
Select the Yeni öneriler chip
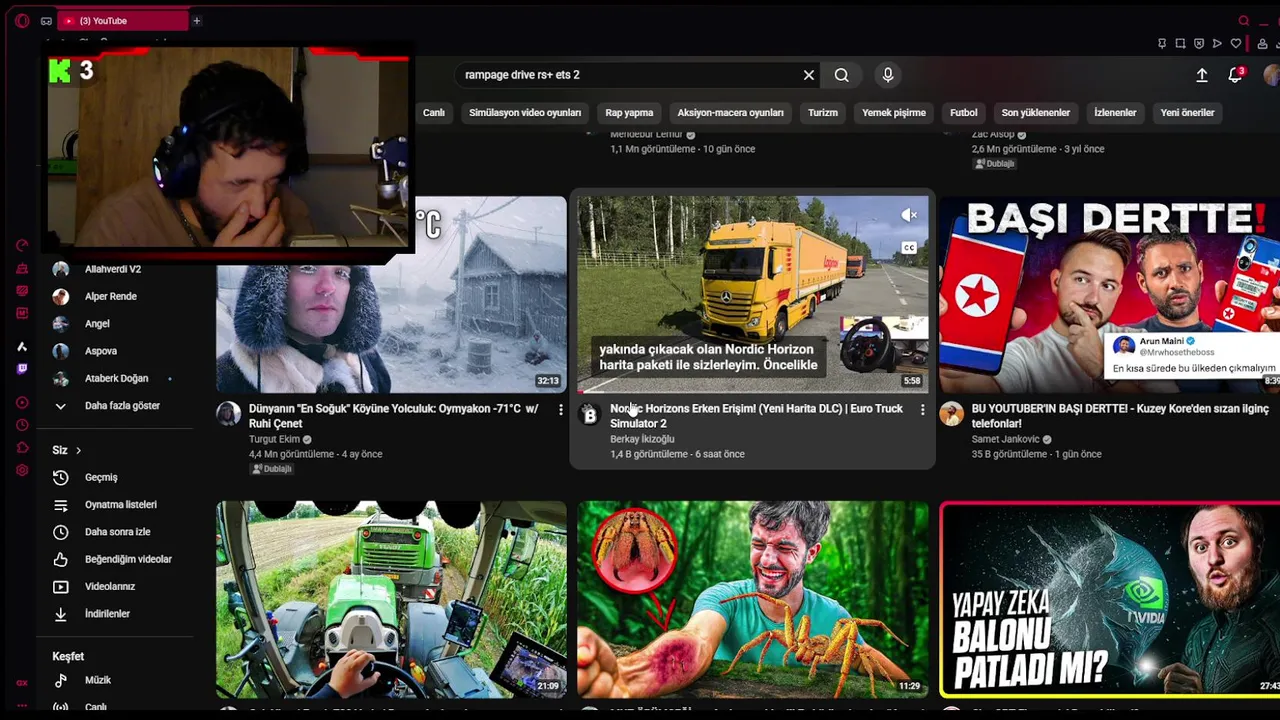(x=1188, y=113)
